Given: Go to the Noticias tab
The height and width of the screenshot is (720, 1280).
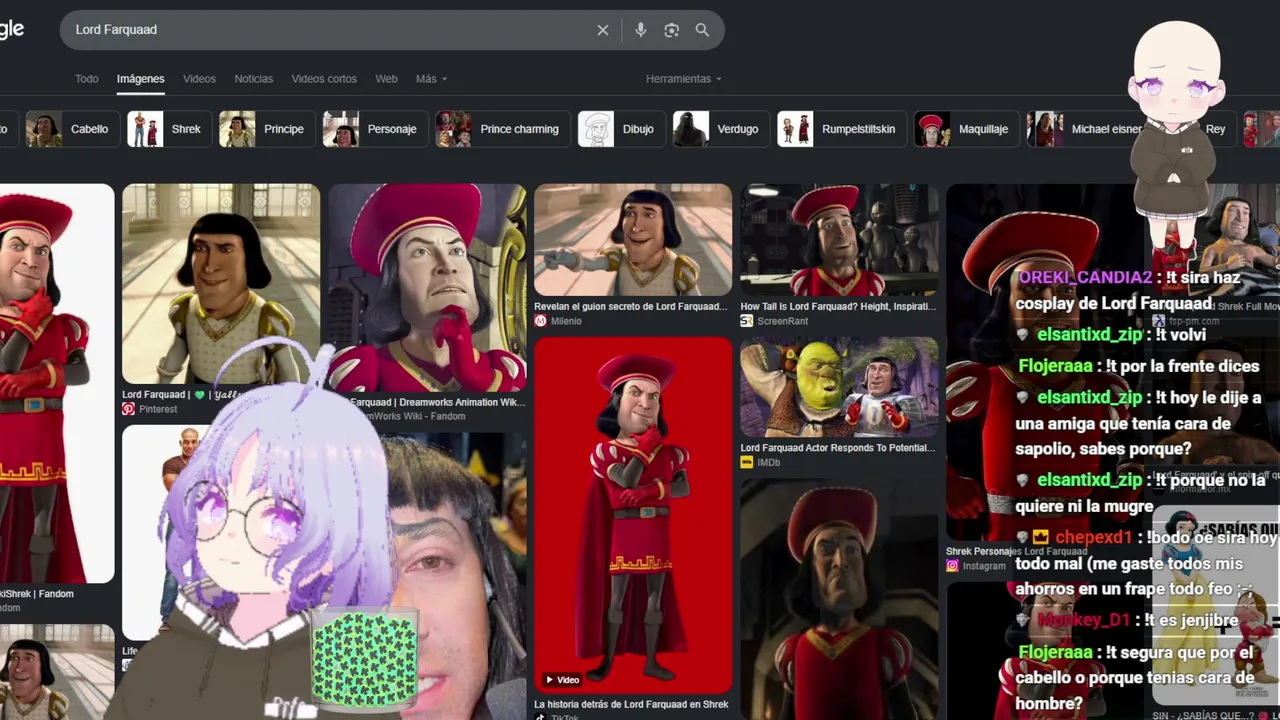Looking at the screenshot, I should 254,79.
